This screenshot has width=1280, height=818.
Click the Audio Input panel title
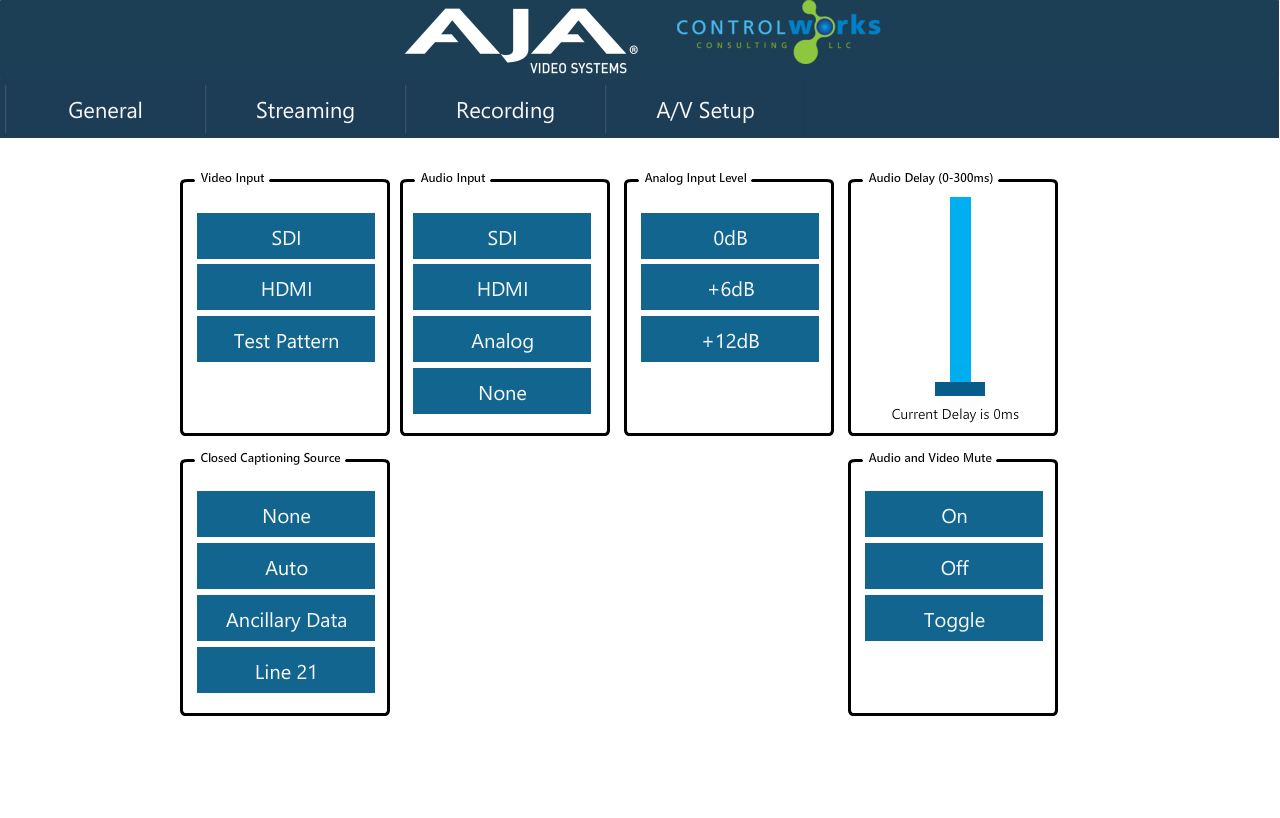453,178
